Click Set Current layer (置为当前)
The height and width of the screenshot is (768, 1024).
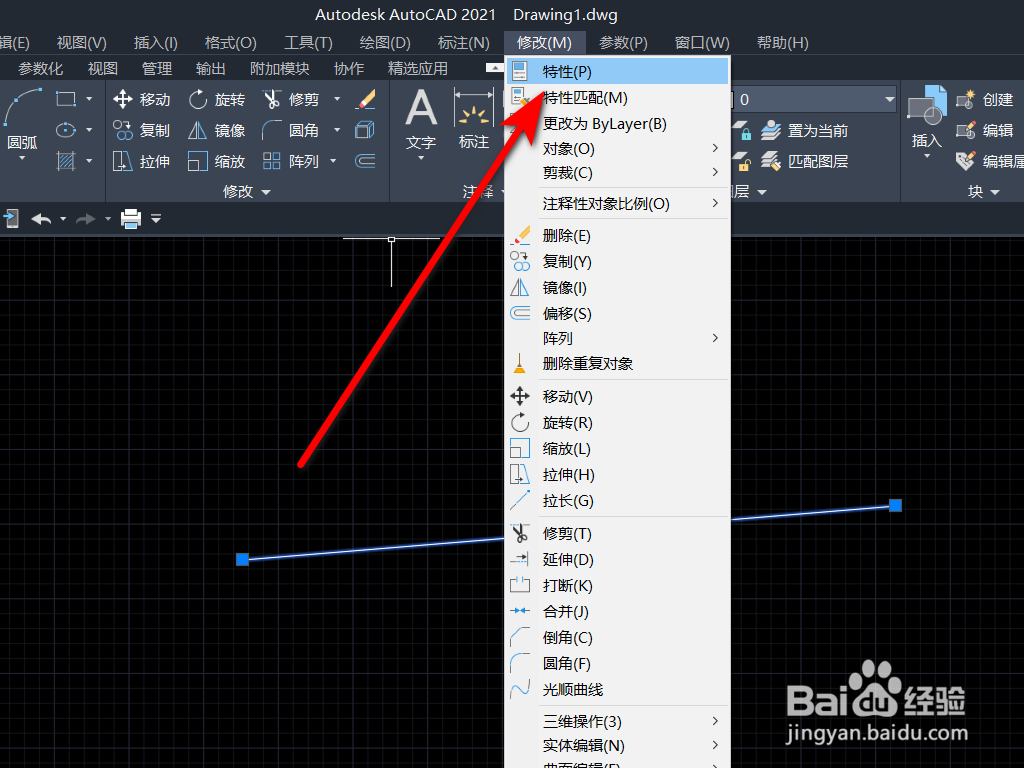click(x=804, y=130)
